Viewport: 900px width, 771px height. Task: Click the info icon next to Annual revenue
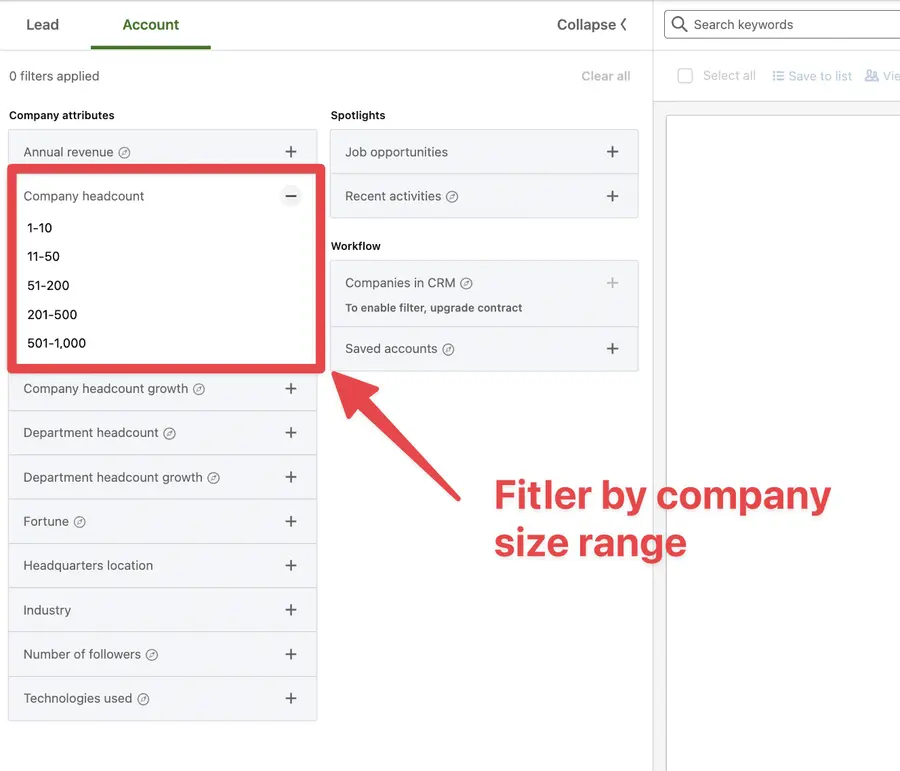(122, 150)
